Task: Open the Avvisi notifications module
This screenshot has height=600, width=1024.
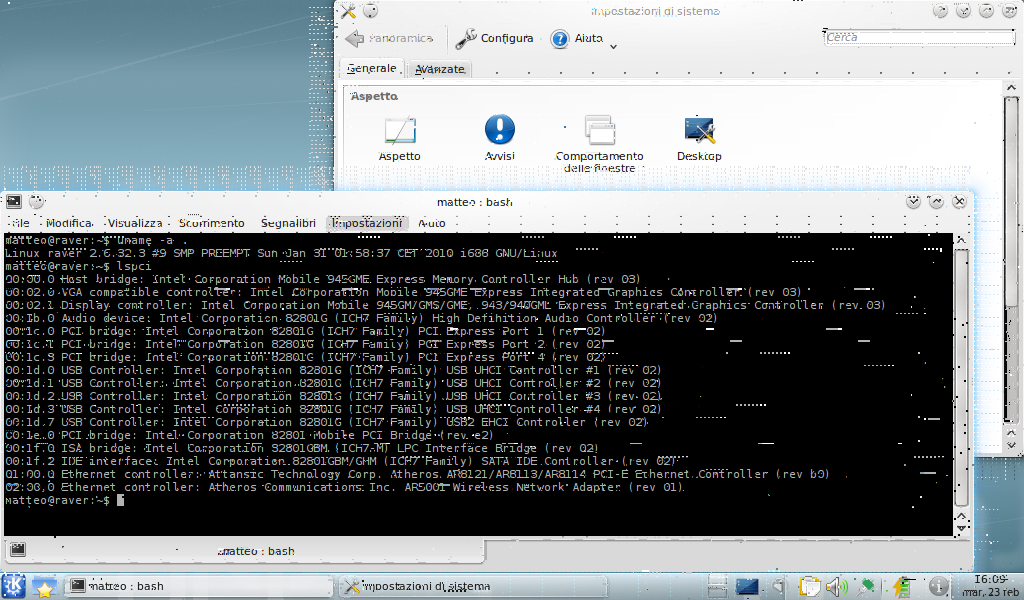Action: pyautogui.click(x=499, y=137)
